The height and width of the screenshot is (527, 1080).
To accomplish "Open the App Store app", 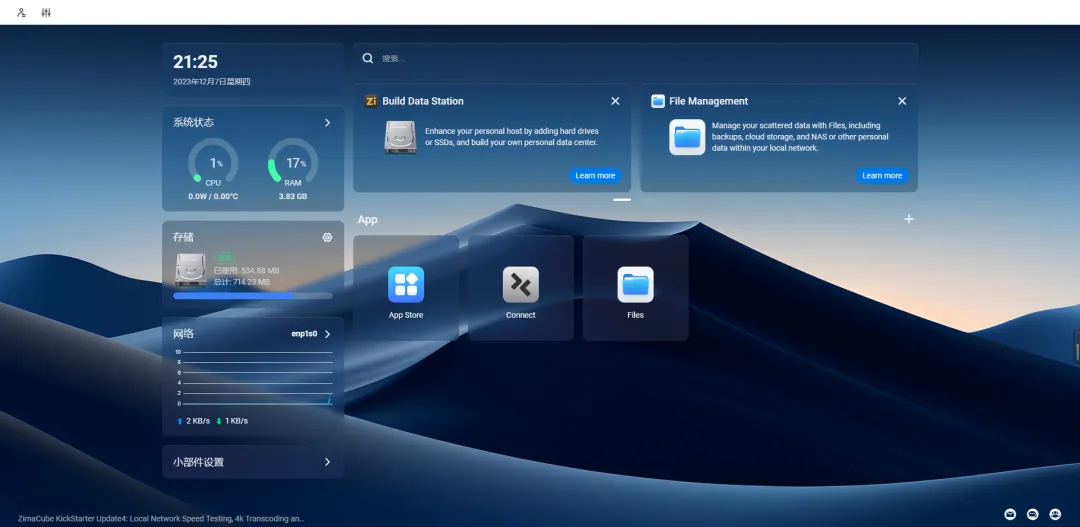I will 406,286.
